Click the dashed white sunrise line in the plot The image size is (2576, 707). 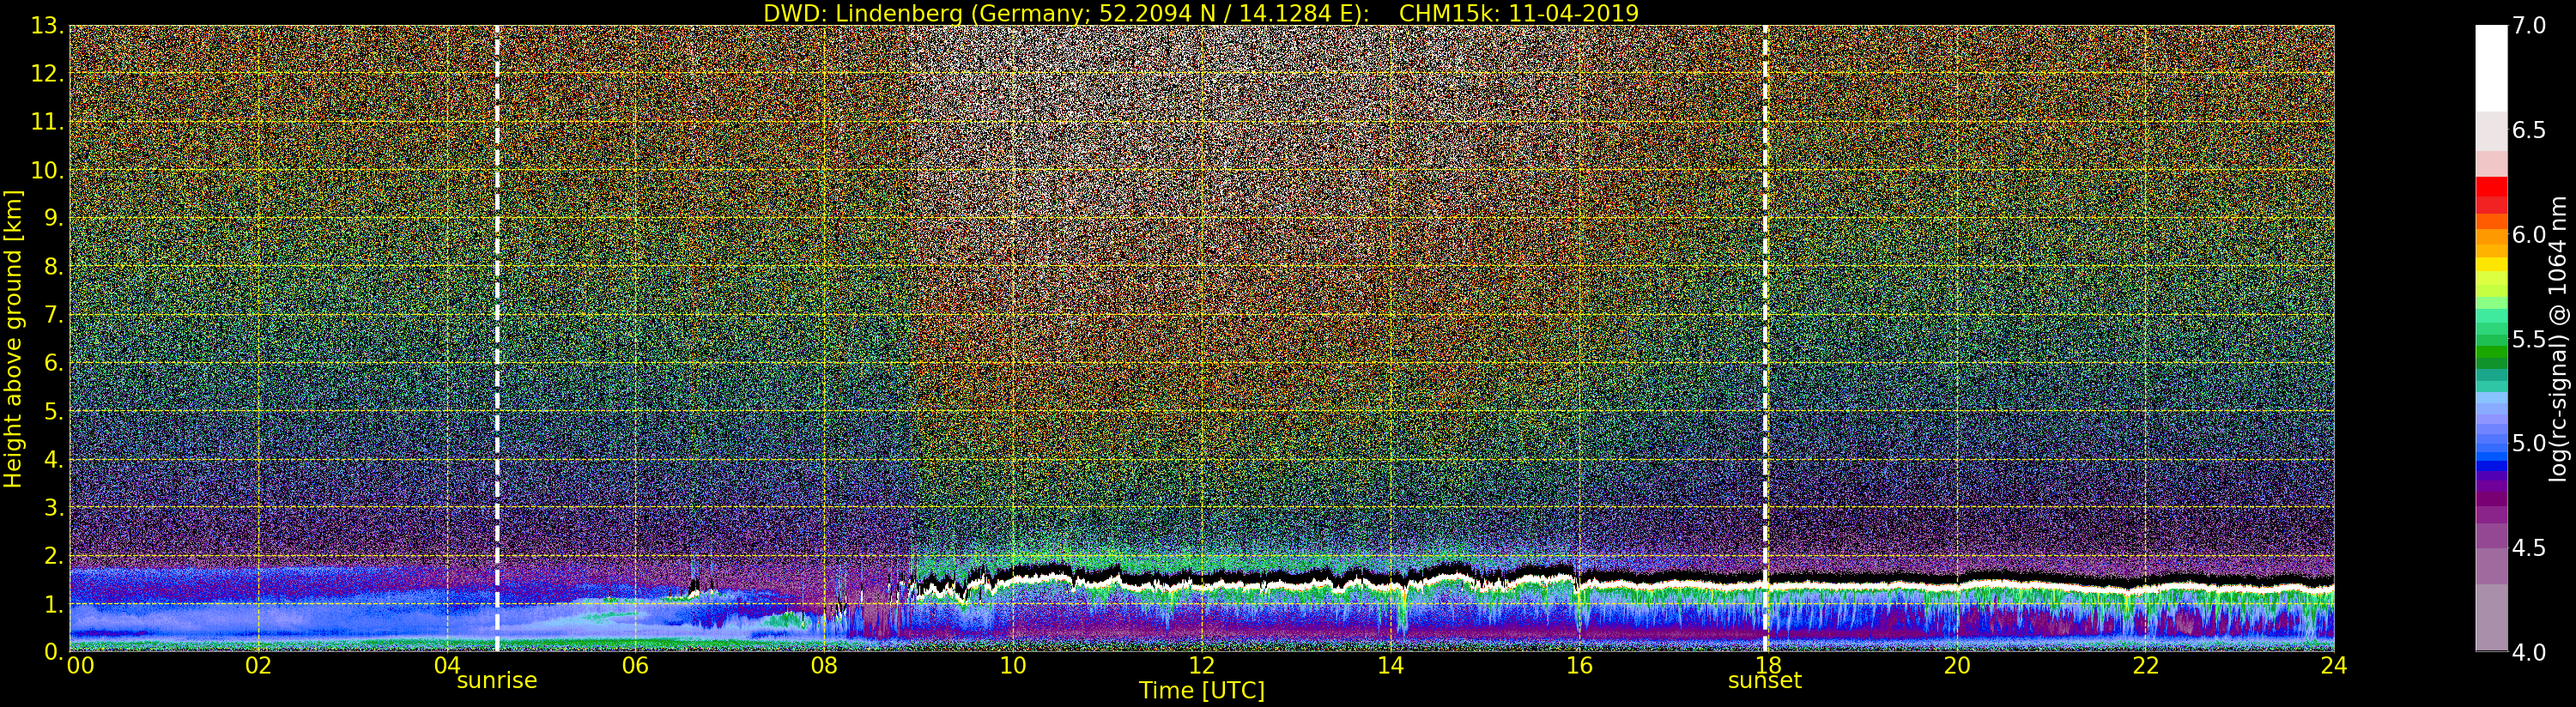point(497,339)
